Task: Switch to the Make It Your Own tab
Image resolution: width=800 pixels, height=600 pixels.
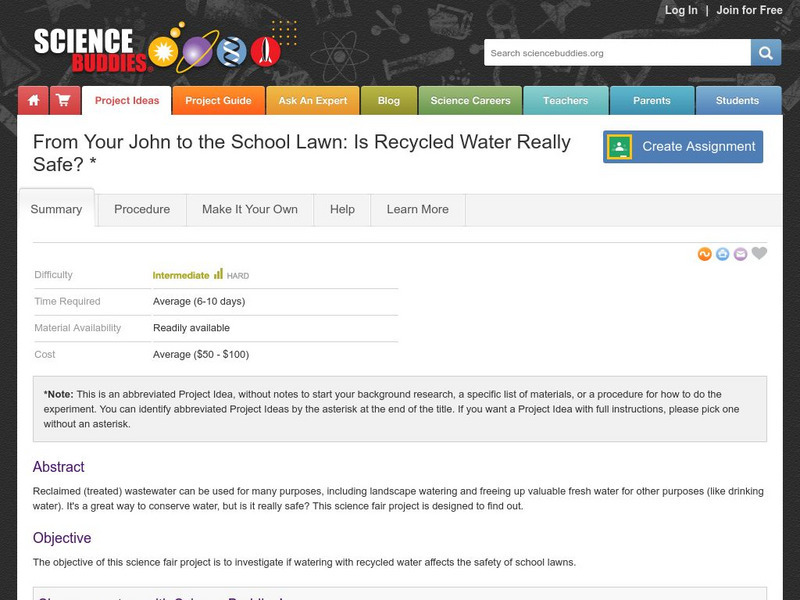Action: point(250,209)
